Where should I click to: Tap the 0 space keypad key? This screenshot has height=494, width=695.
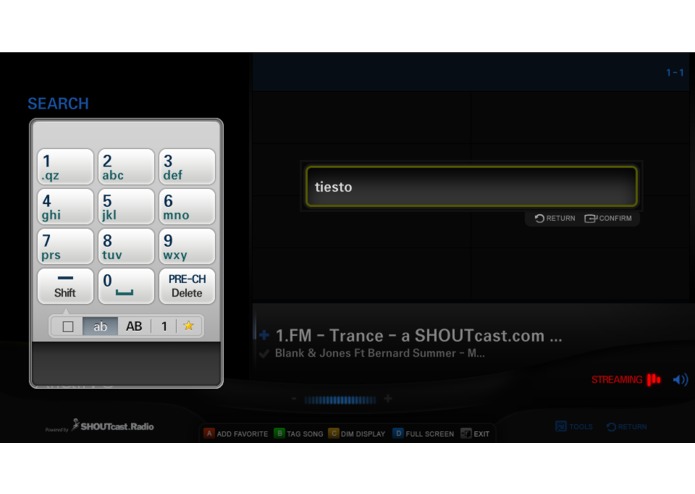(x=126, y=286)
